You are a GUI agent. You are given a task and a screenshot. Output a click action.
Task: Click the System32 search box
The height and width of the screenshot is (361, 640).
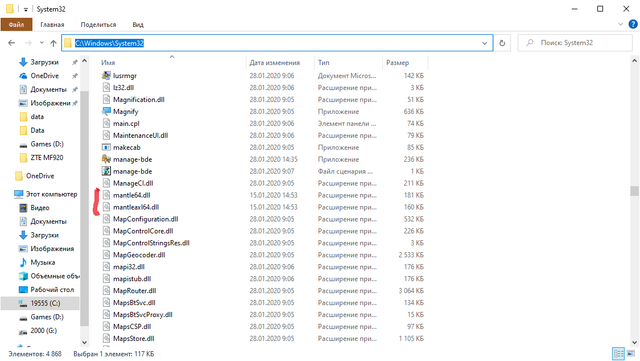click(575, 42)
